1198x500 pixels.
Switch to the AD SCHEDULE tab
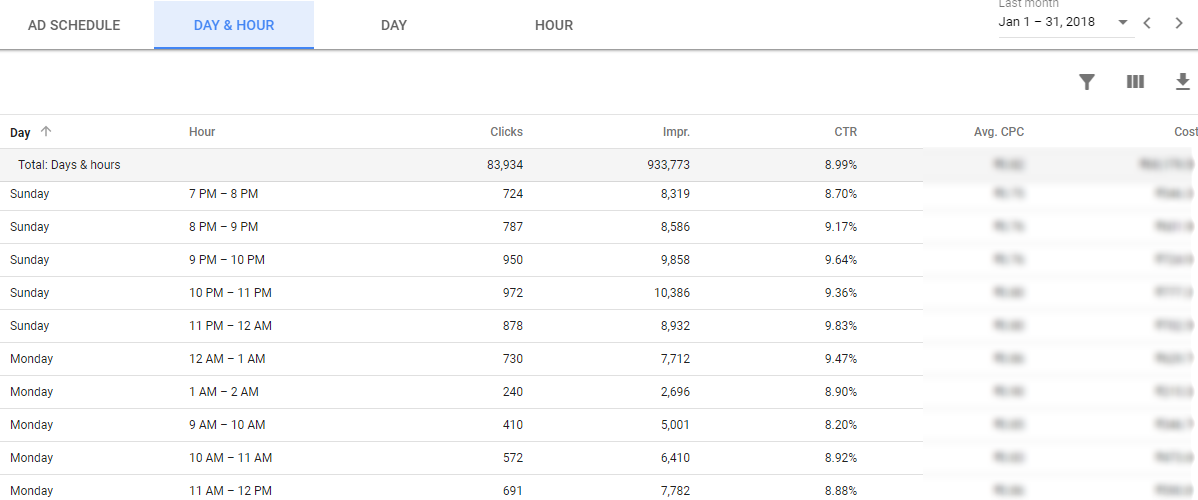click(x=74, y=25)
